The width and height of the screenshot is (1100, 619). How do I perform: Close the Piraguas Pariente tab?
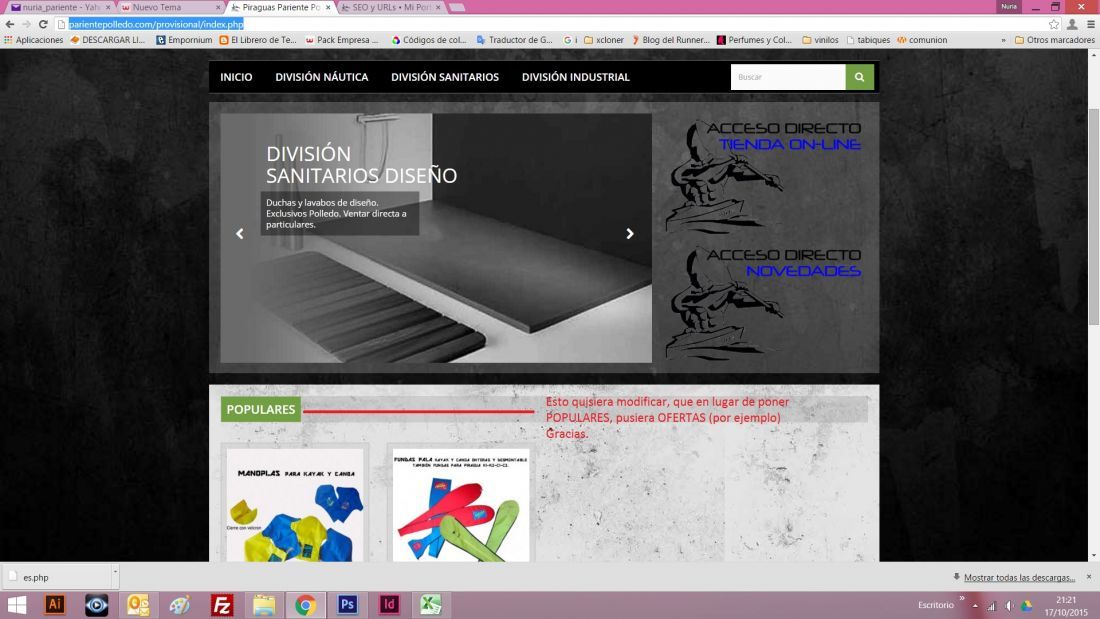coord(328,7)
